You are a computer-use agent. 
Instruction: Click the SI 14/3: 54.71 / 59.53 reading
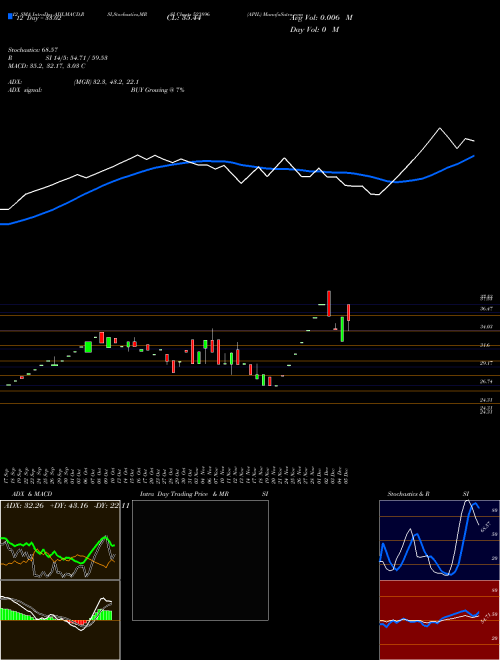77,58
